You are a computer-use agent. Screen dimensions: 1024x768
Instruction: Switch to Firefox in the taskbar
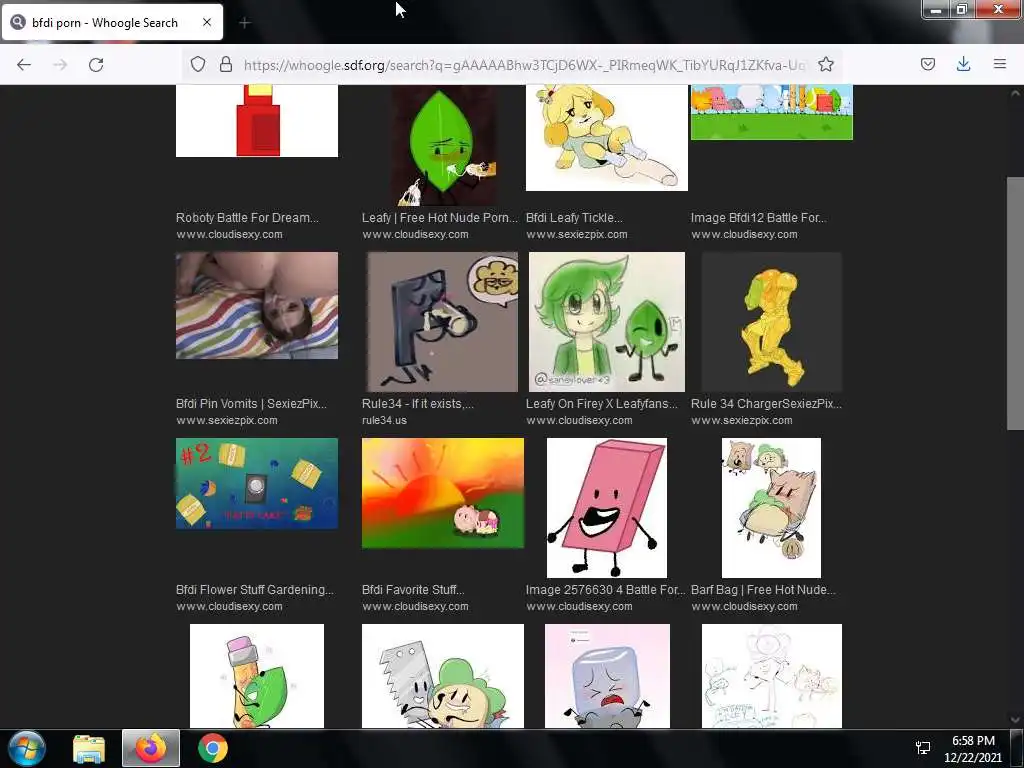click(x=151, y=748)
